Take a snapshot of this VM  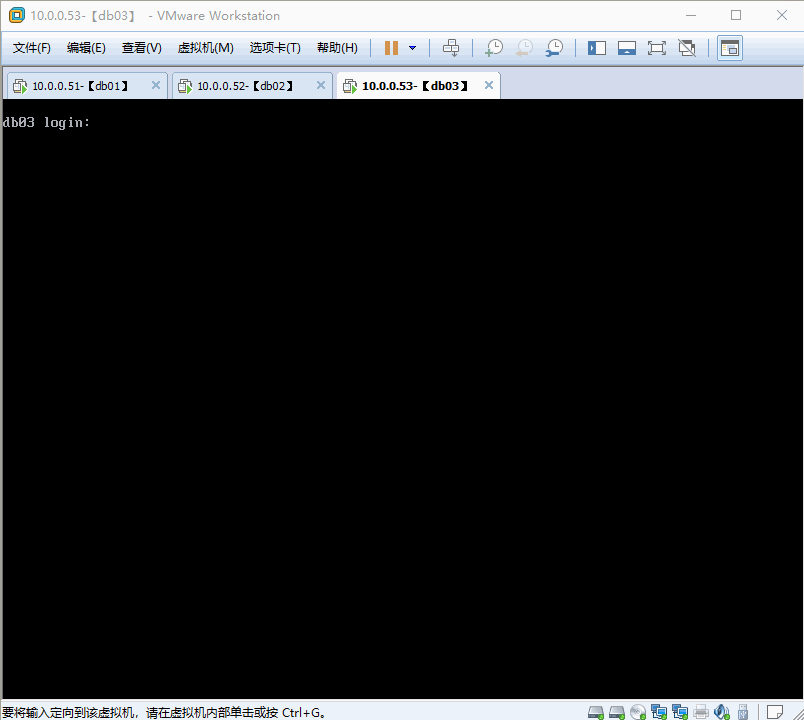click(494, 48)
